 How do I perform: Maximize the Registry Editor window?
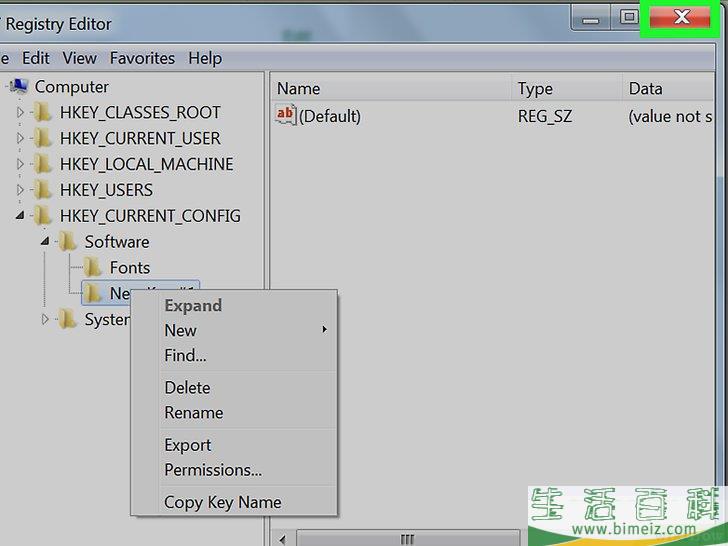(x=629, y=18)
